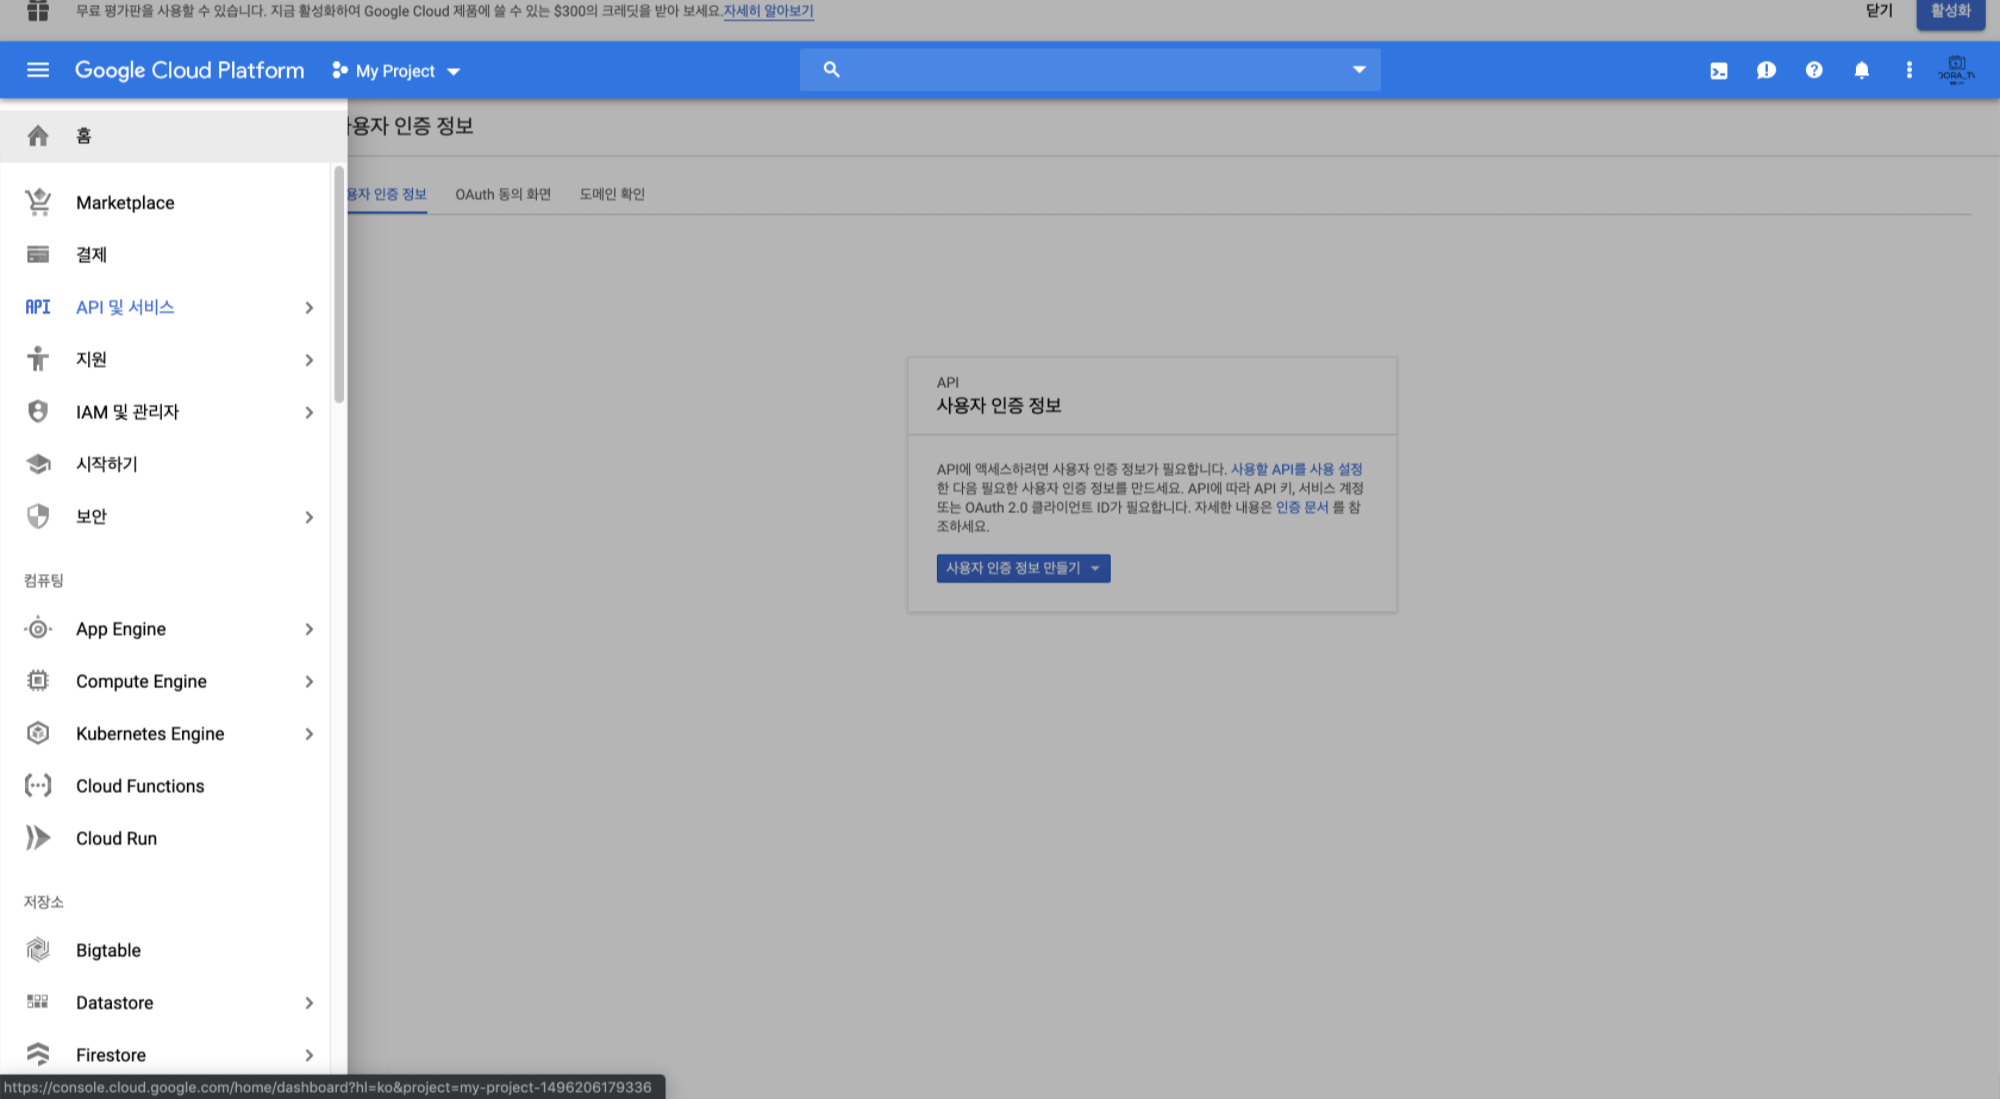Click the Cloud Functions icon

(38, 786)
